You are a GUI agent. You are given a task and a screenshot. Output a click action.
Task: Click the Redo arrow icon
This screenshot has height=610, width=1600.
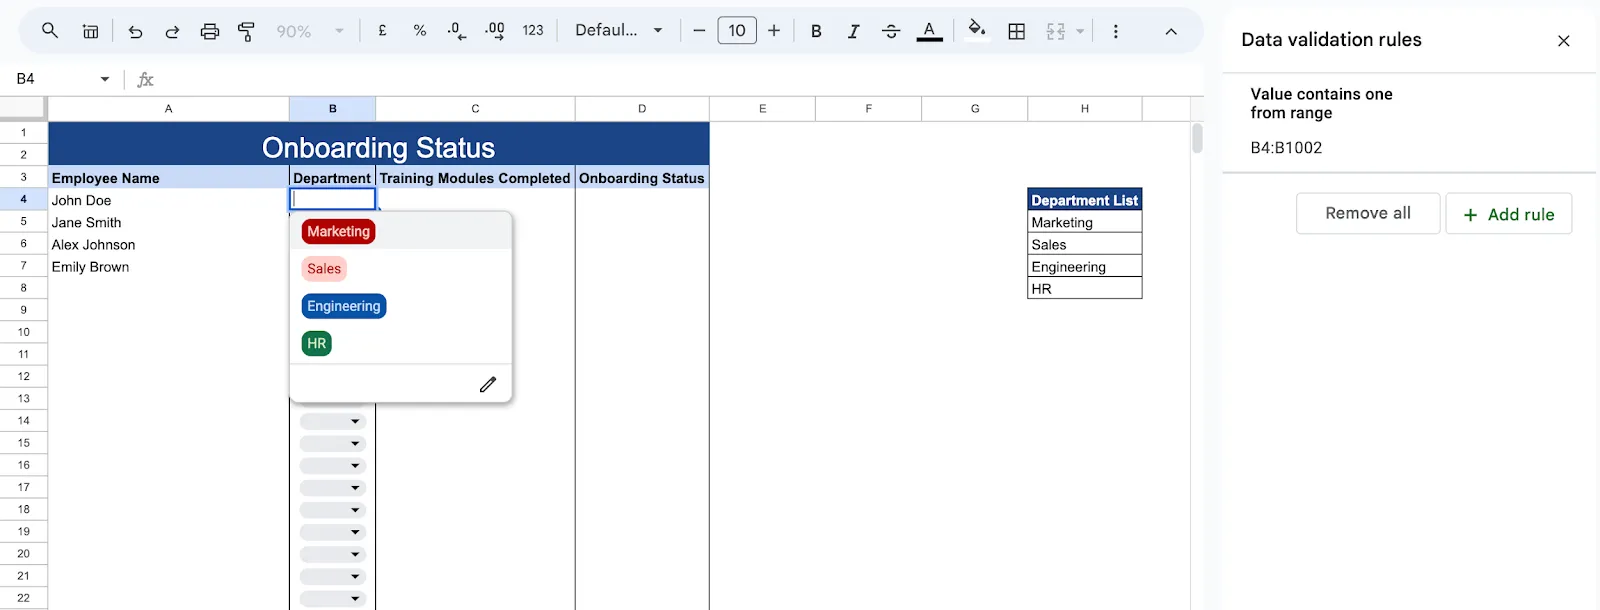click(x=172, y=31)
